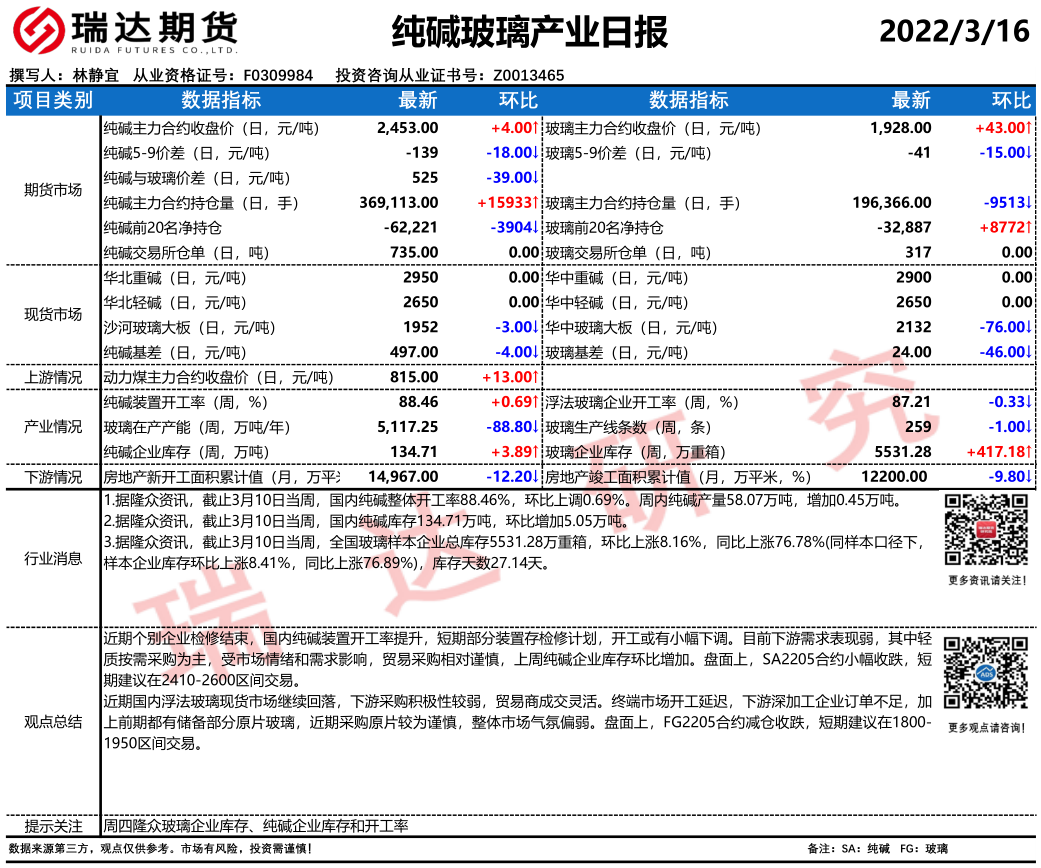This screenshot has height=868, width=1041.
Task: Click the 现货市场 row category label
Action: tap(53, 314)
